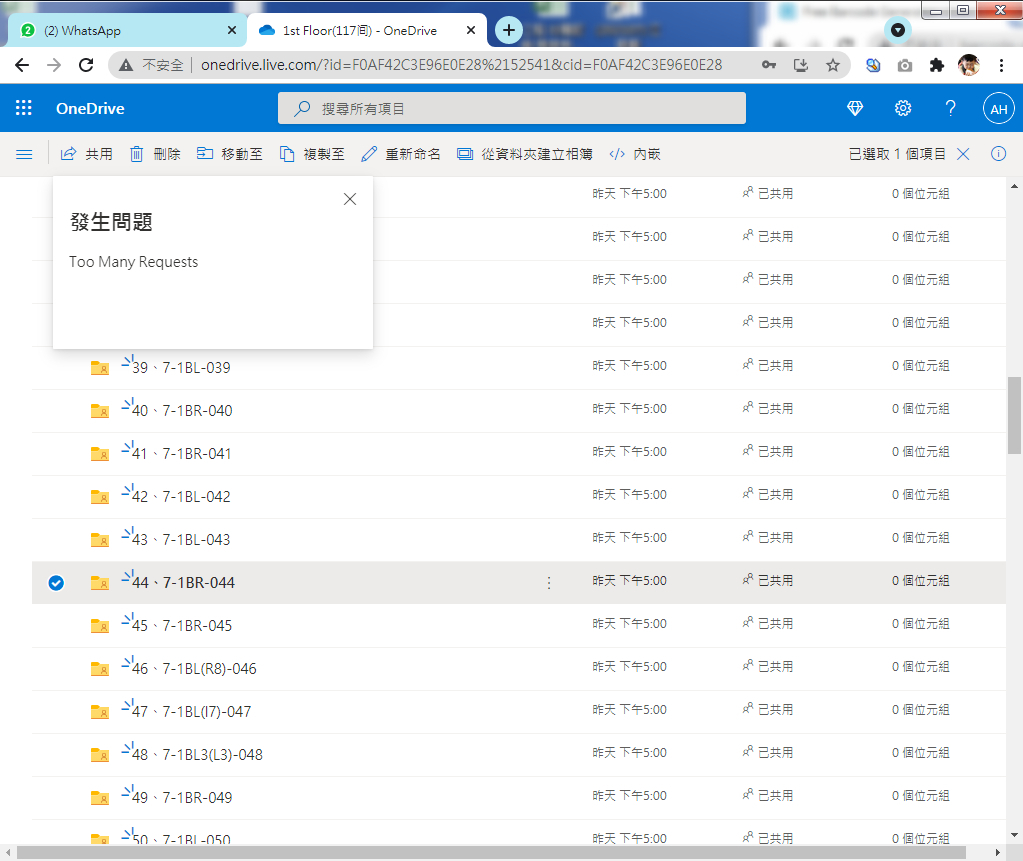Click the vertical scrollbar thumb

point(1014,415)
